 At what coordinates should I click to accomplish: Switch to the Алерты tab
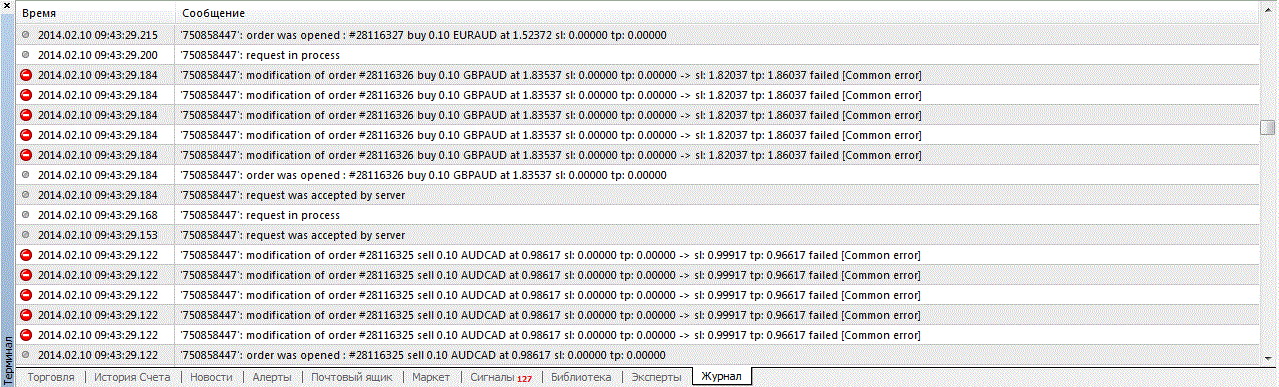pos(272,377)
